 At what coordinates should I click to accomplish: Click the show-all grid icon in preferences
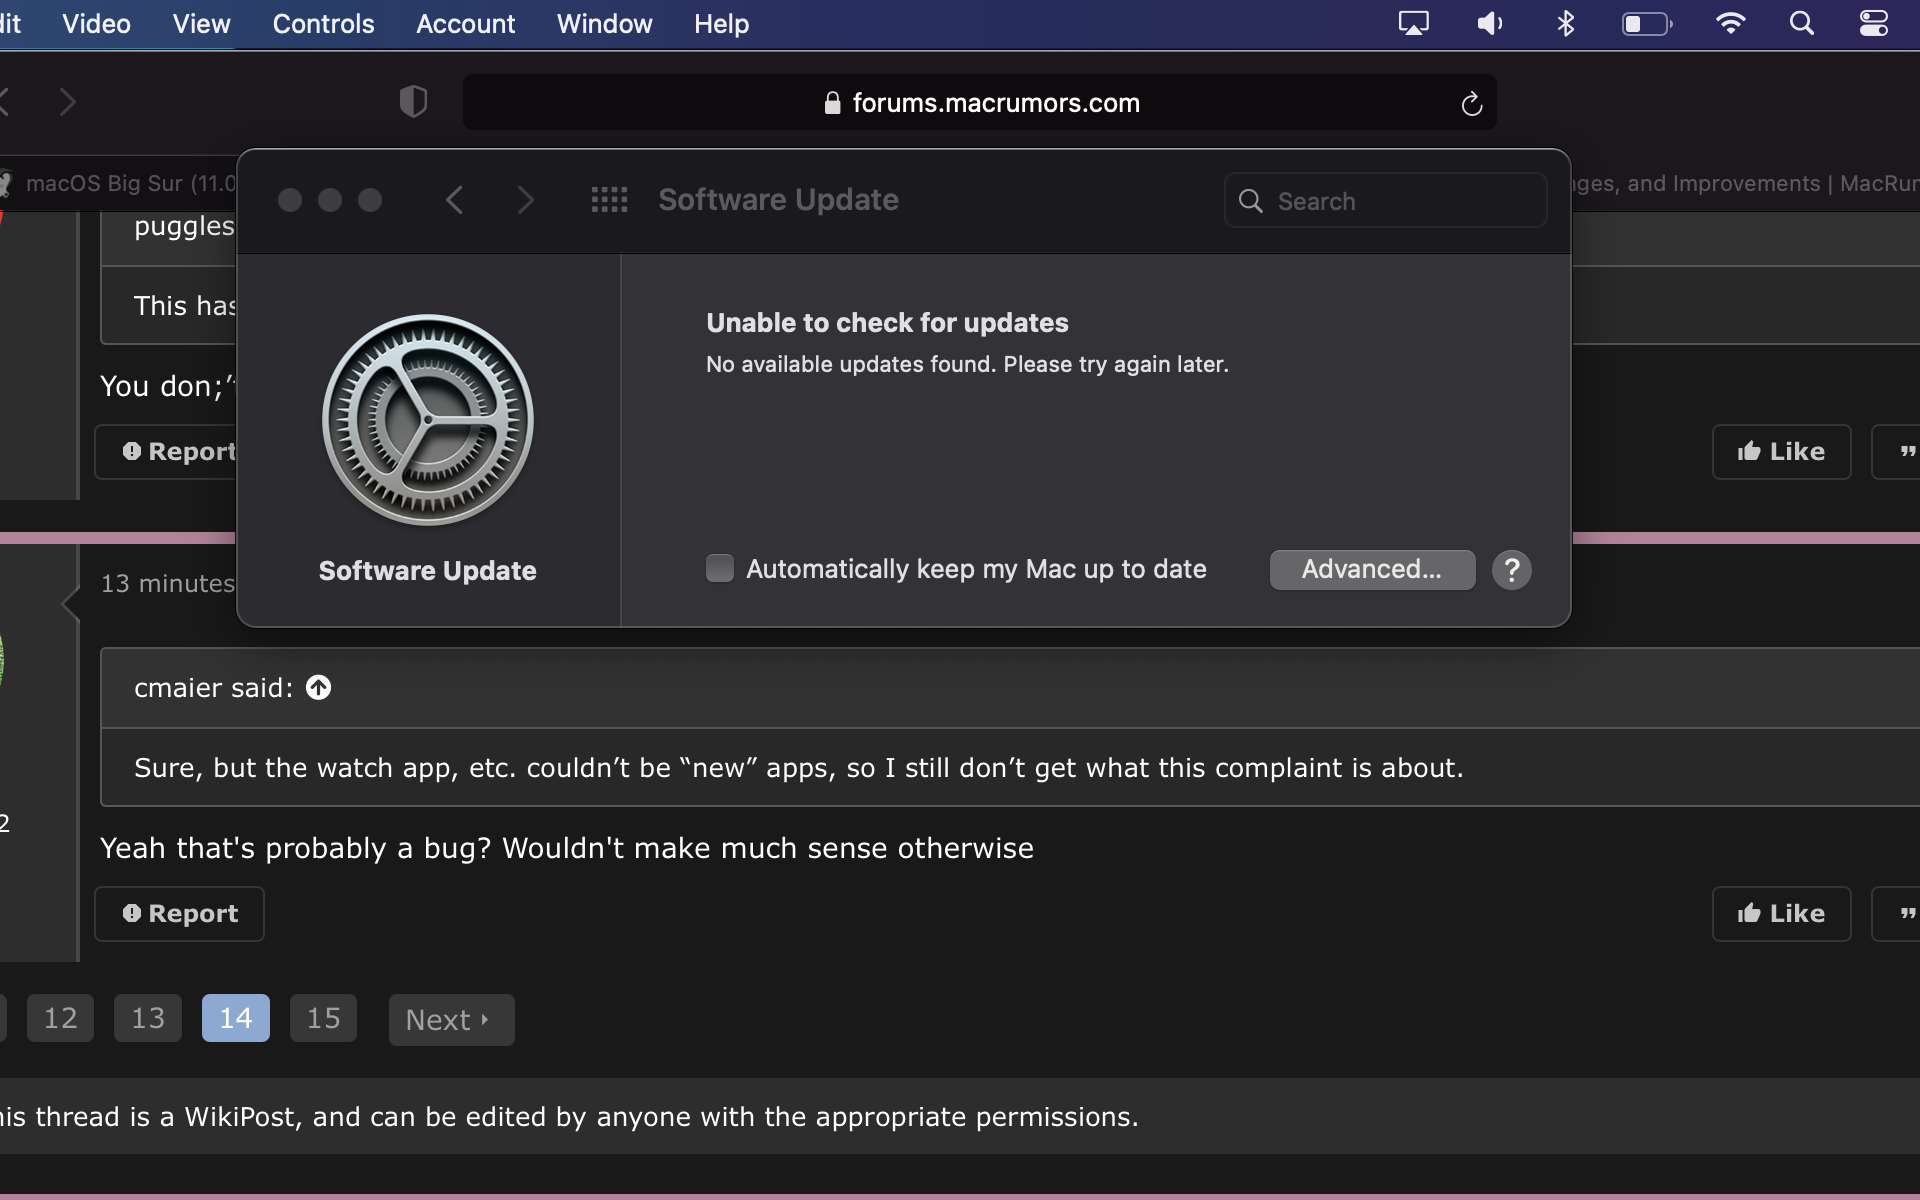point(609,200)
